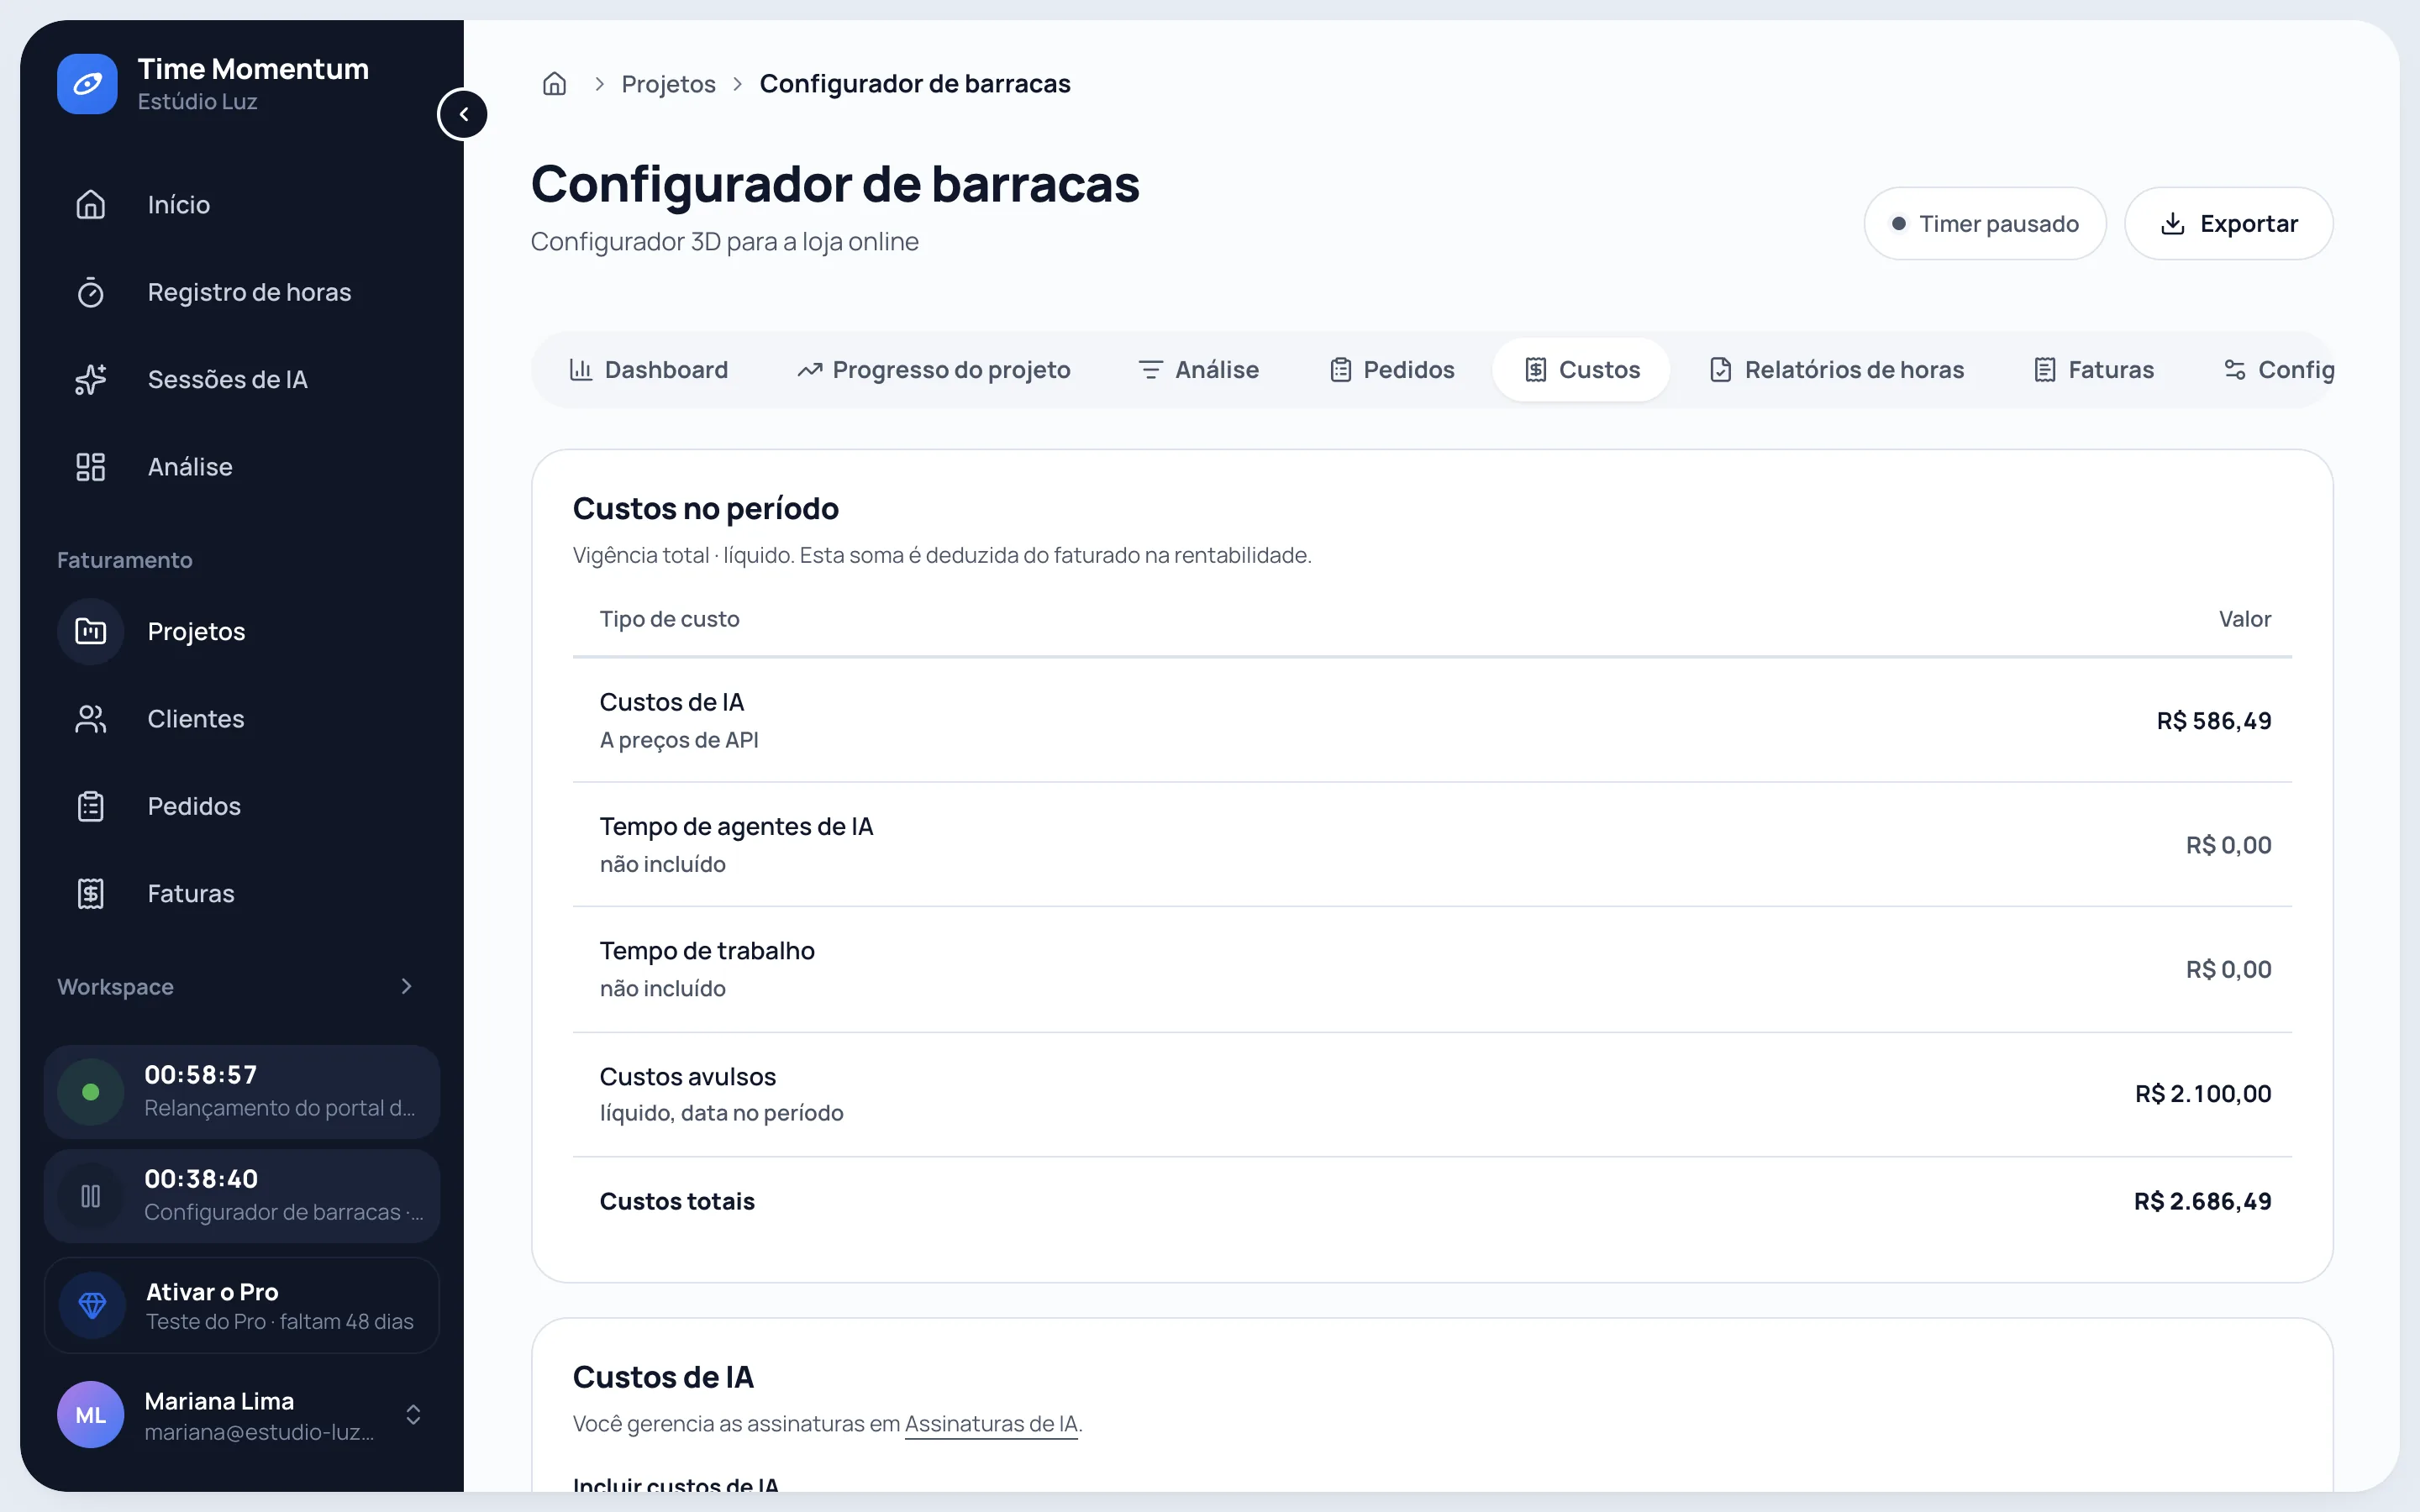2420x1512 pixels.
Task: Open the Faturas project tab
Action: tap(2093, 370)
